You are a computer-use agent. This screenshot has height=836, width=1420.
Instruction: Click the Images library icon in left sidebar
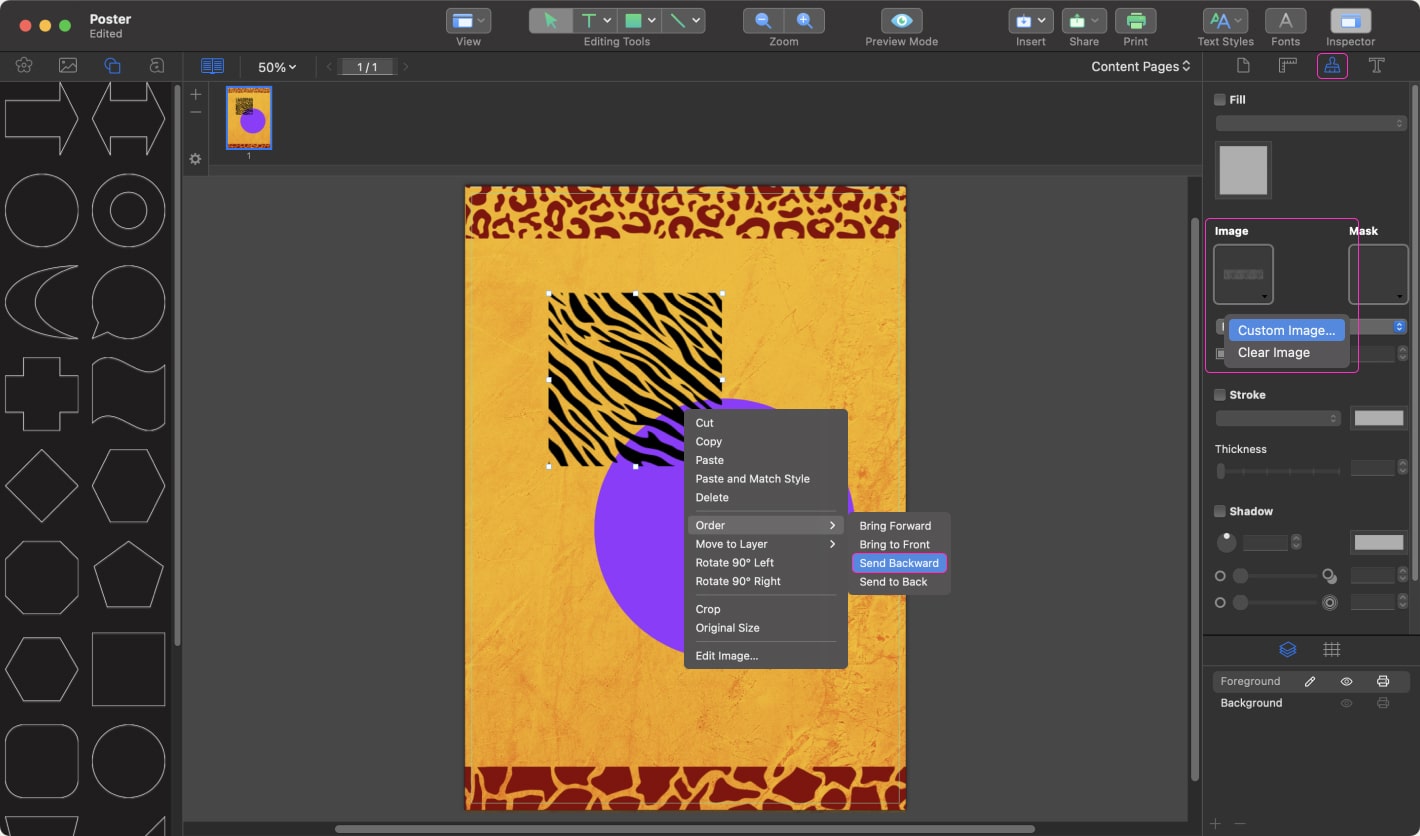click(67, 65)
